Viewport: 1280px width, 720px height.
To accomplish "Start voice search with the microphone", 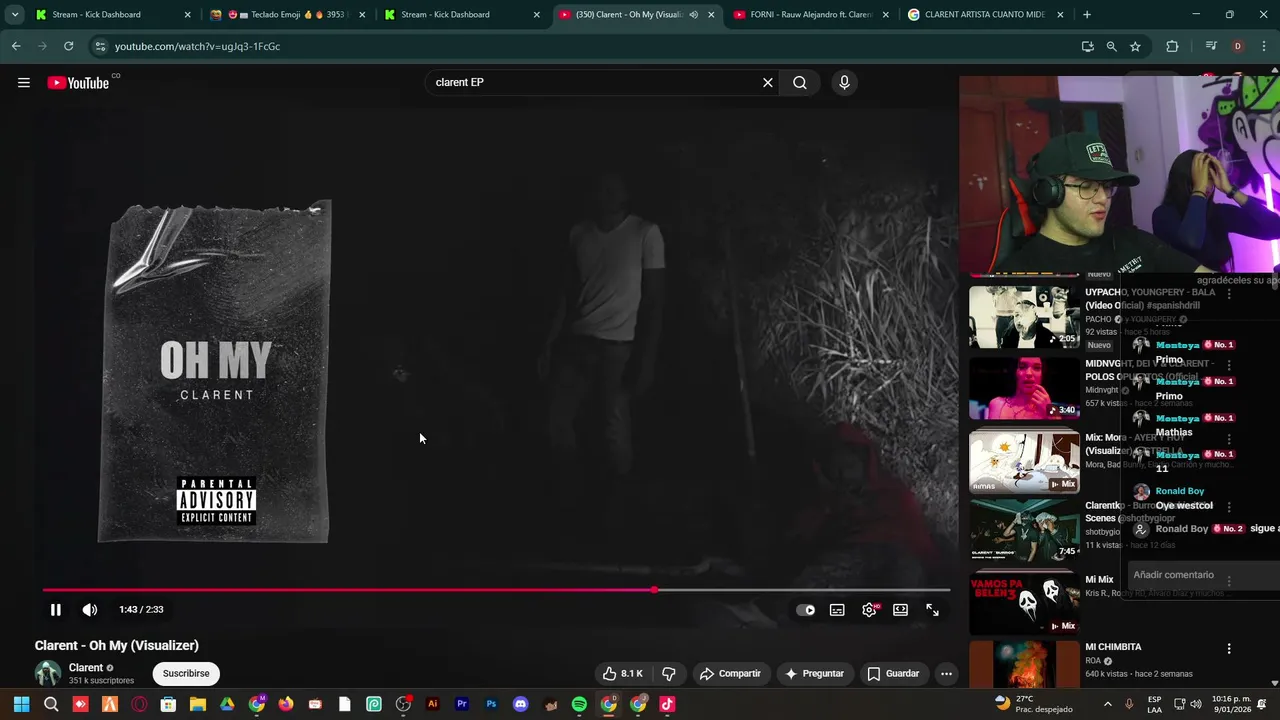I will click(x=844, y=83).
